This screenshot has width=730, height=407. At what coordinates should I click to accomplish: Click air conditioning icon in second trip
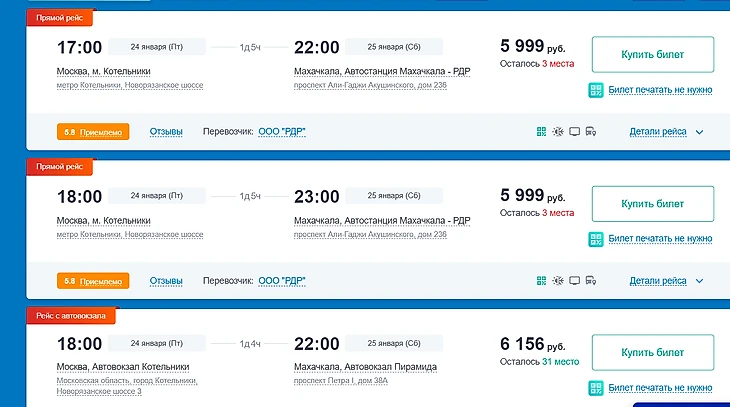click(557, 281)
